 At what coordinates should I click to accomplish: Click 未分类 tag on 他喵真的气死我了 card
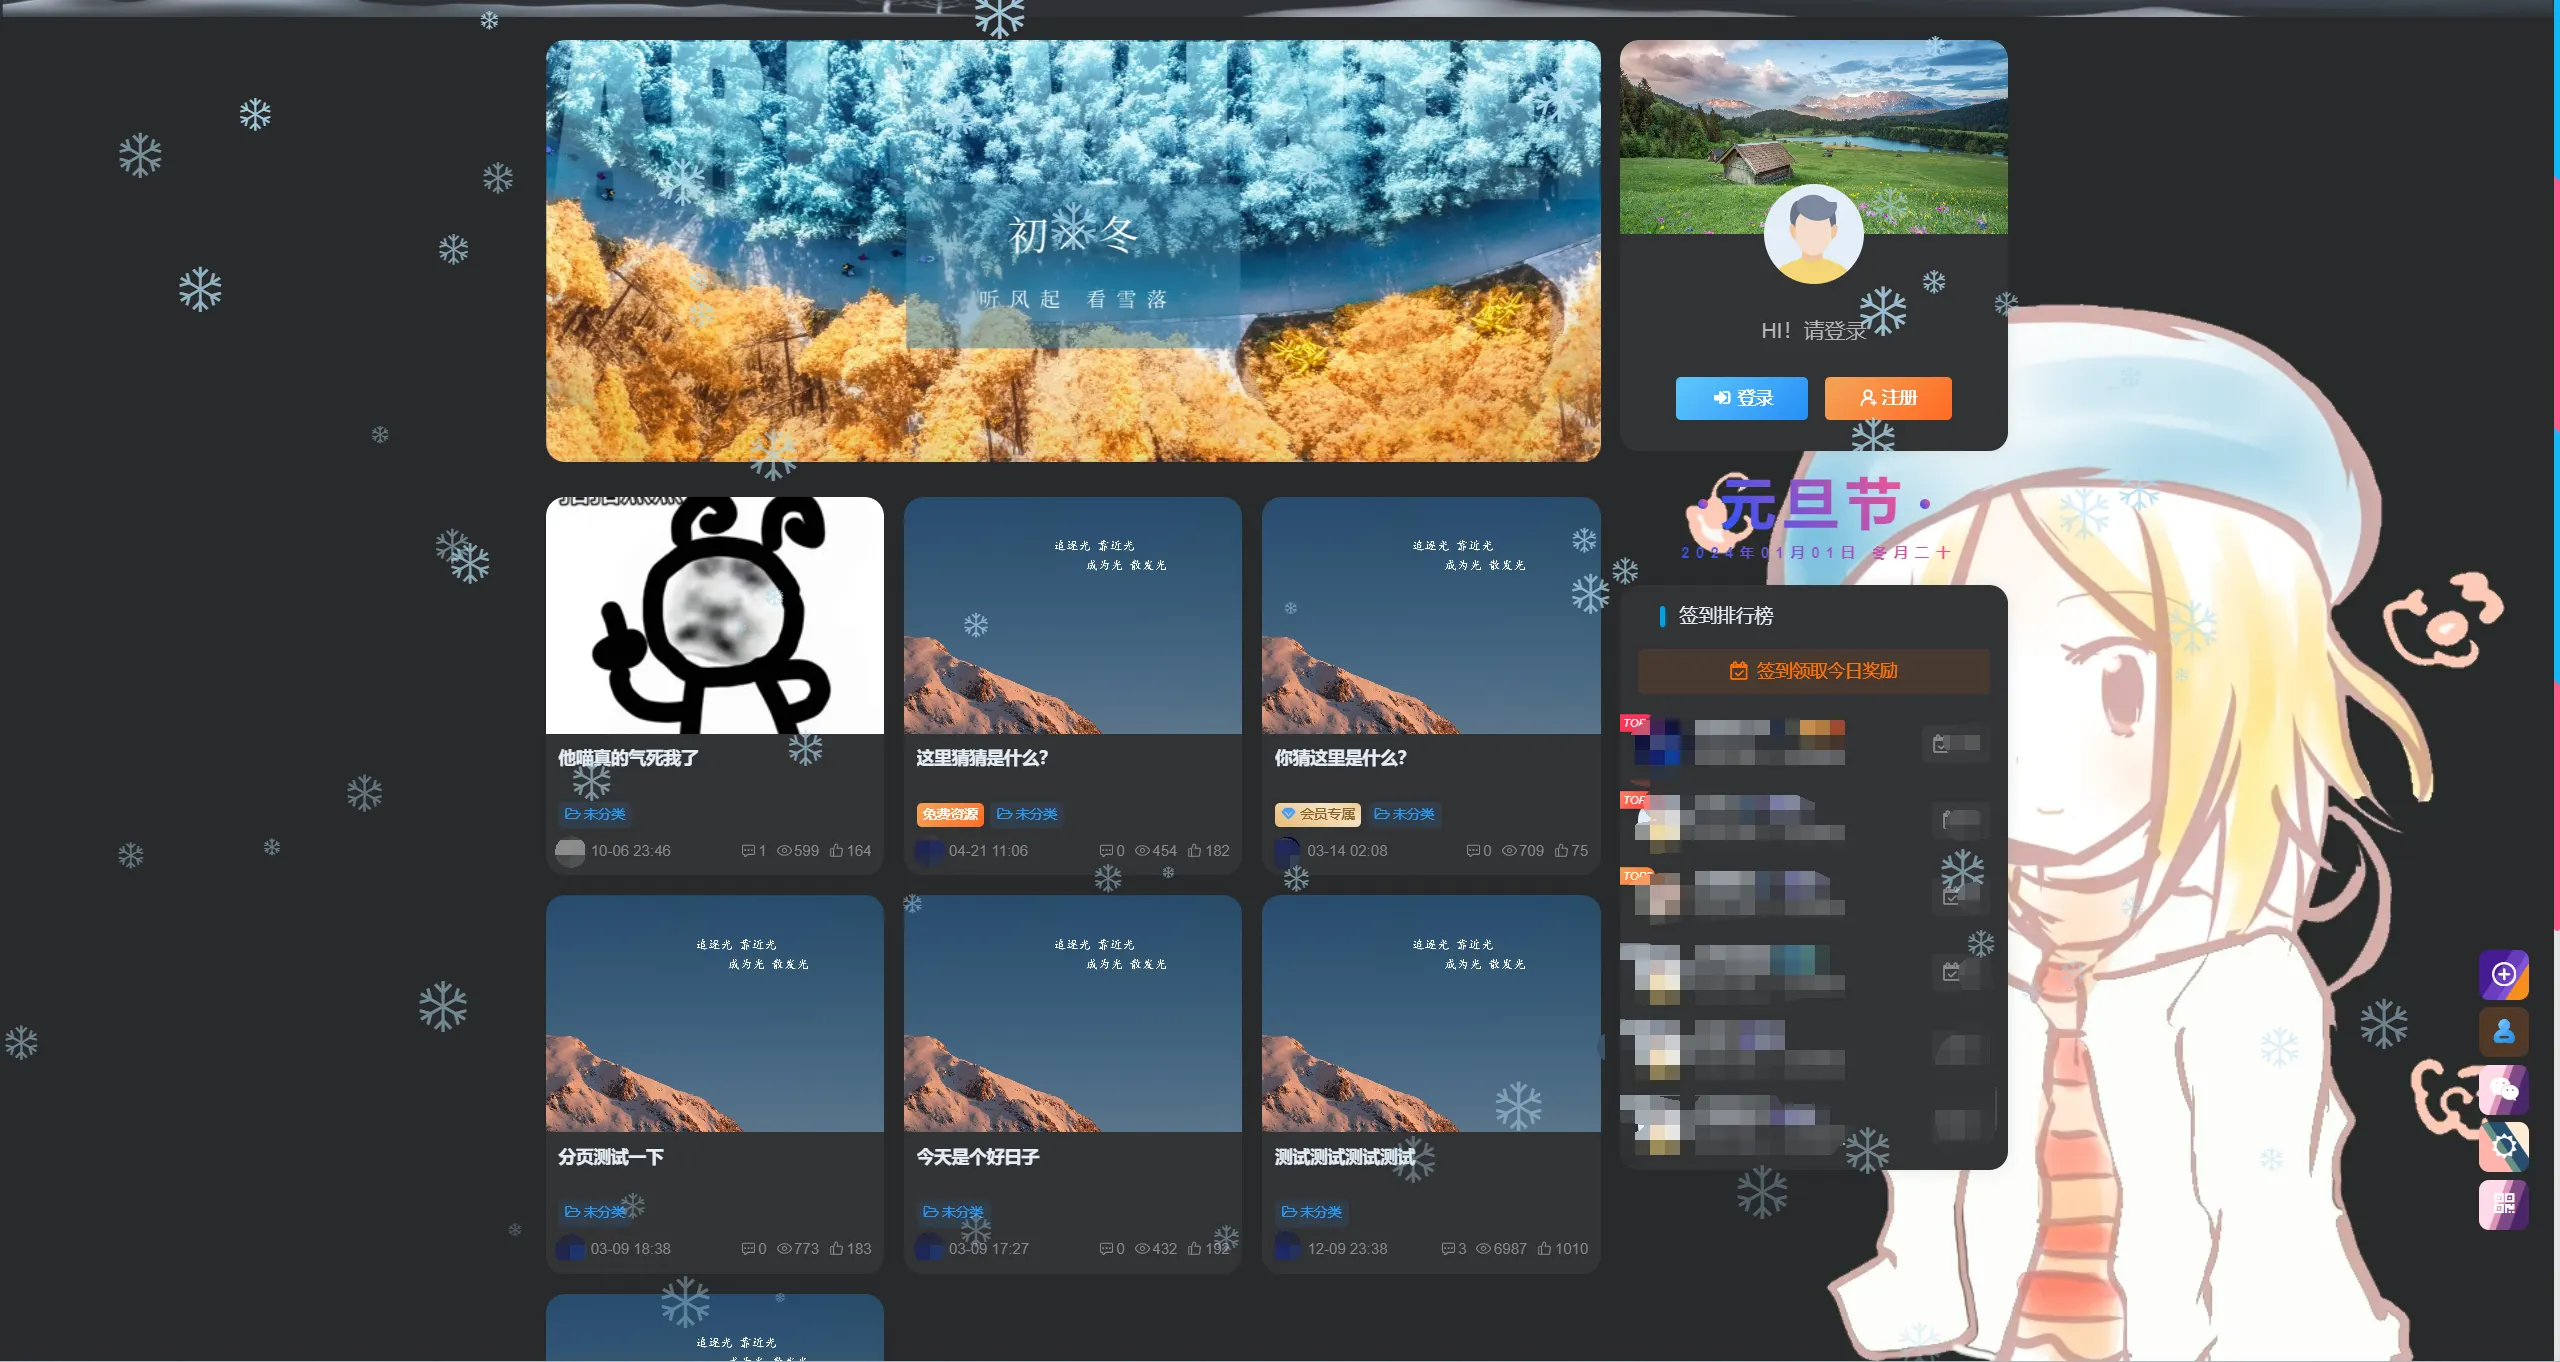point(595,814)
